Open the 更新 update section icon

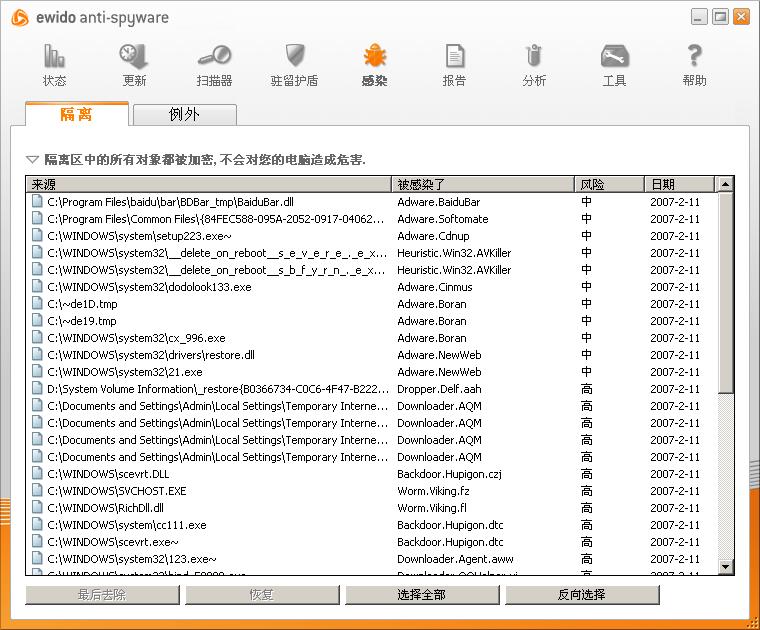(134, 56)
